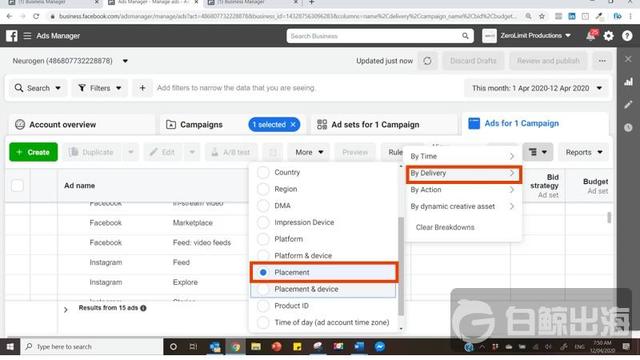The image size is (640, 360).
Task: Click the green Create button
Action: [33, 152]
